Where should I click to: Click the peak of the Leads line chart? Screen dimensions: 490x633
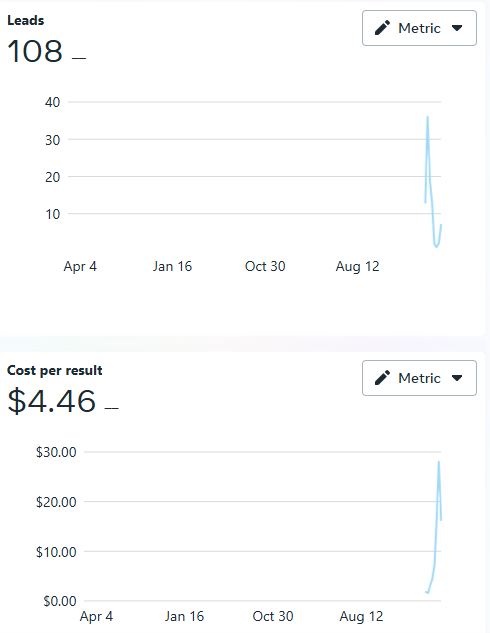click(427, 117)
